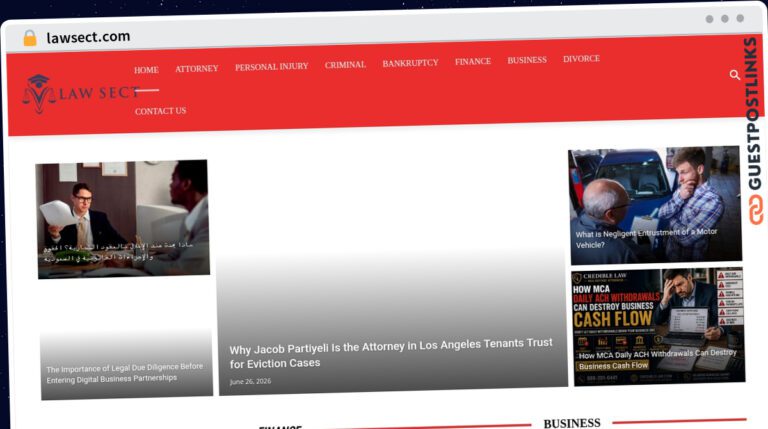Open the Law Sect logo
Image resolution: width=768 pixels, height=429 pixels.
tap(81, 94)
